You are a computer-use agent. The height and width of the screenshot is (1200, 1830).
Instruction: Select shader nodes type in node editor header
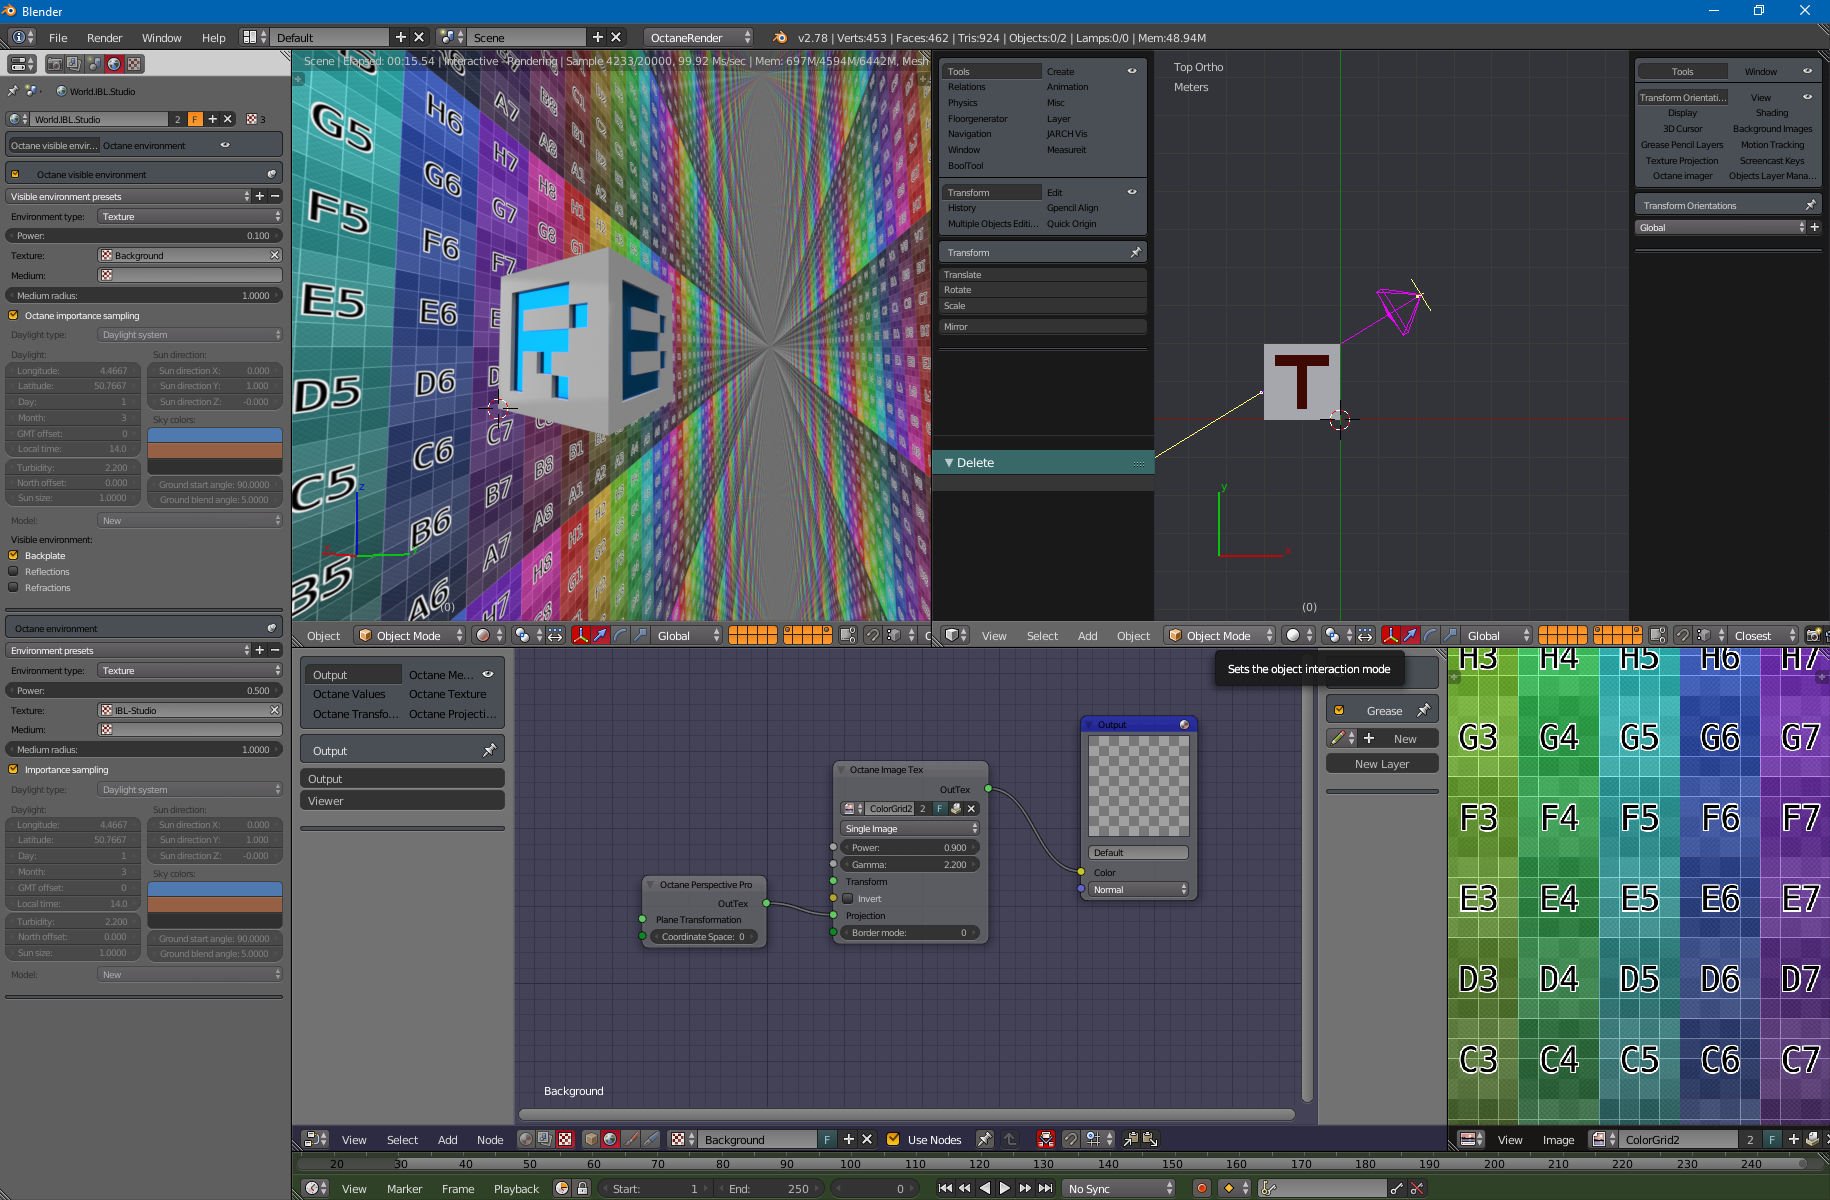(x=526, y=1139)
